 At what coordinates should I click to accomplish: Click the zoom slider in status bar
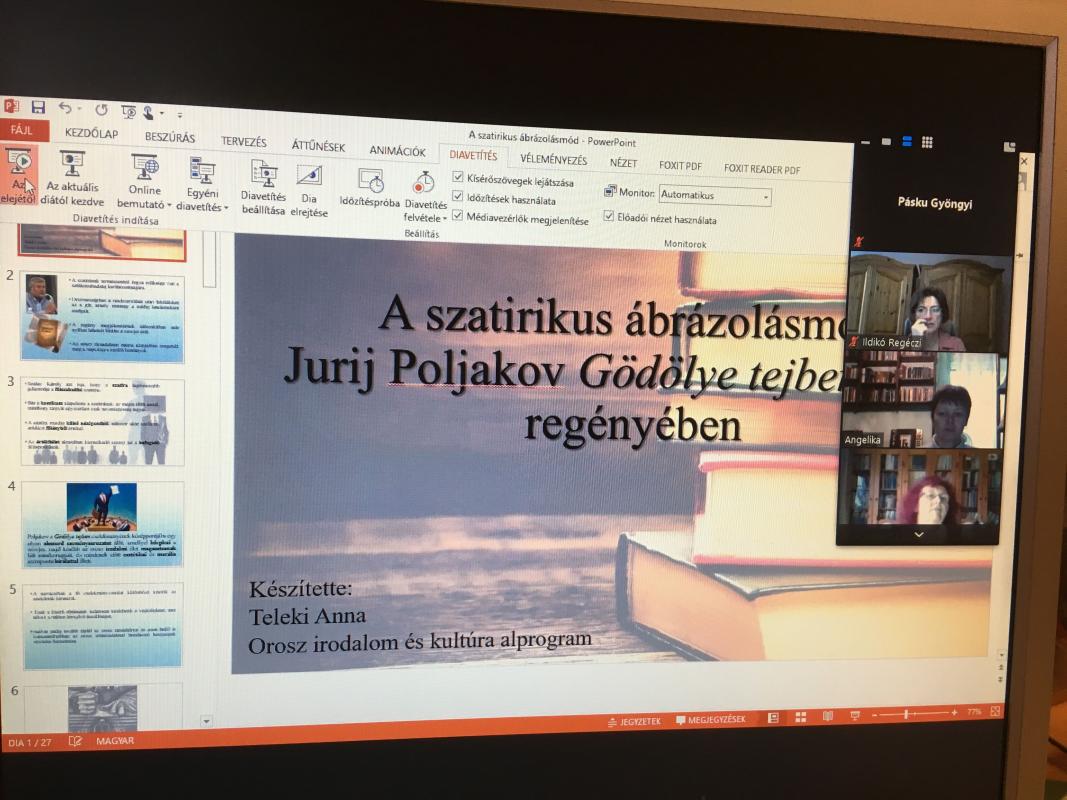(908, 714)
